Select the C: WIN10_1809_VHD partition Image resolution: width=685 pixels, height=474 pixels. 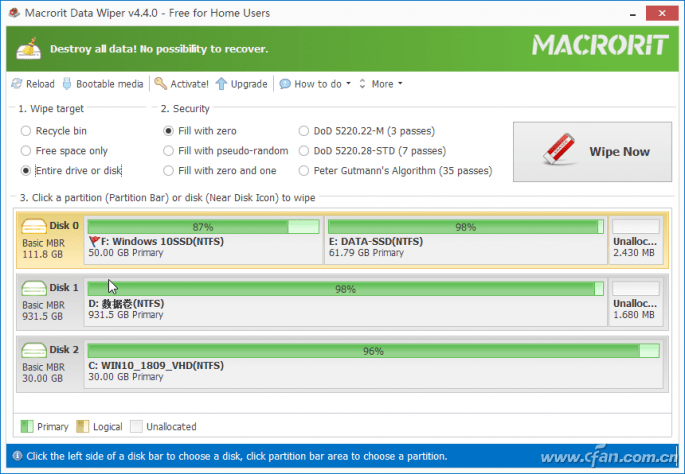373,363
